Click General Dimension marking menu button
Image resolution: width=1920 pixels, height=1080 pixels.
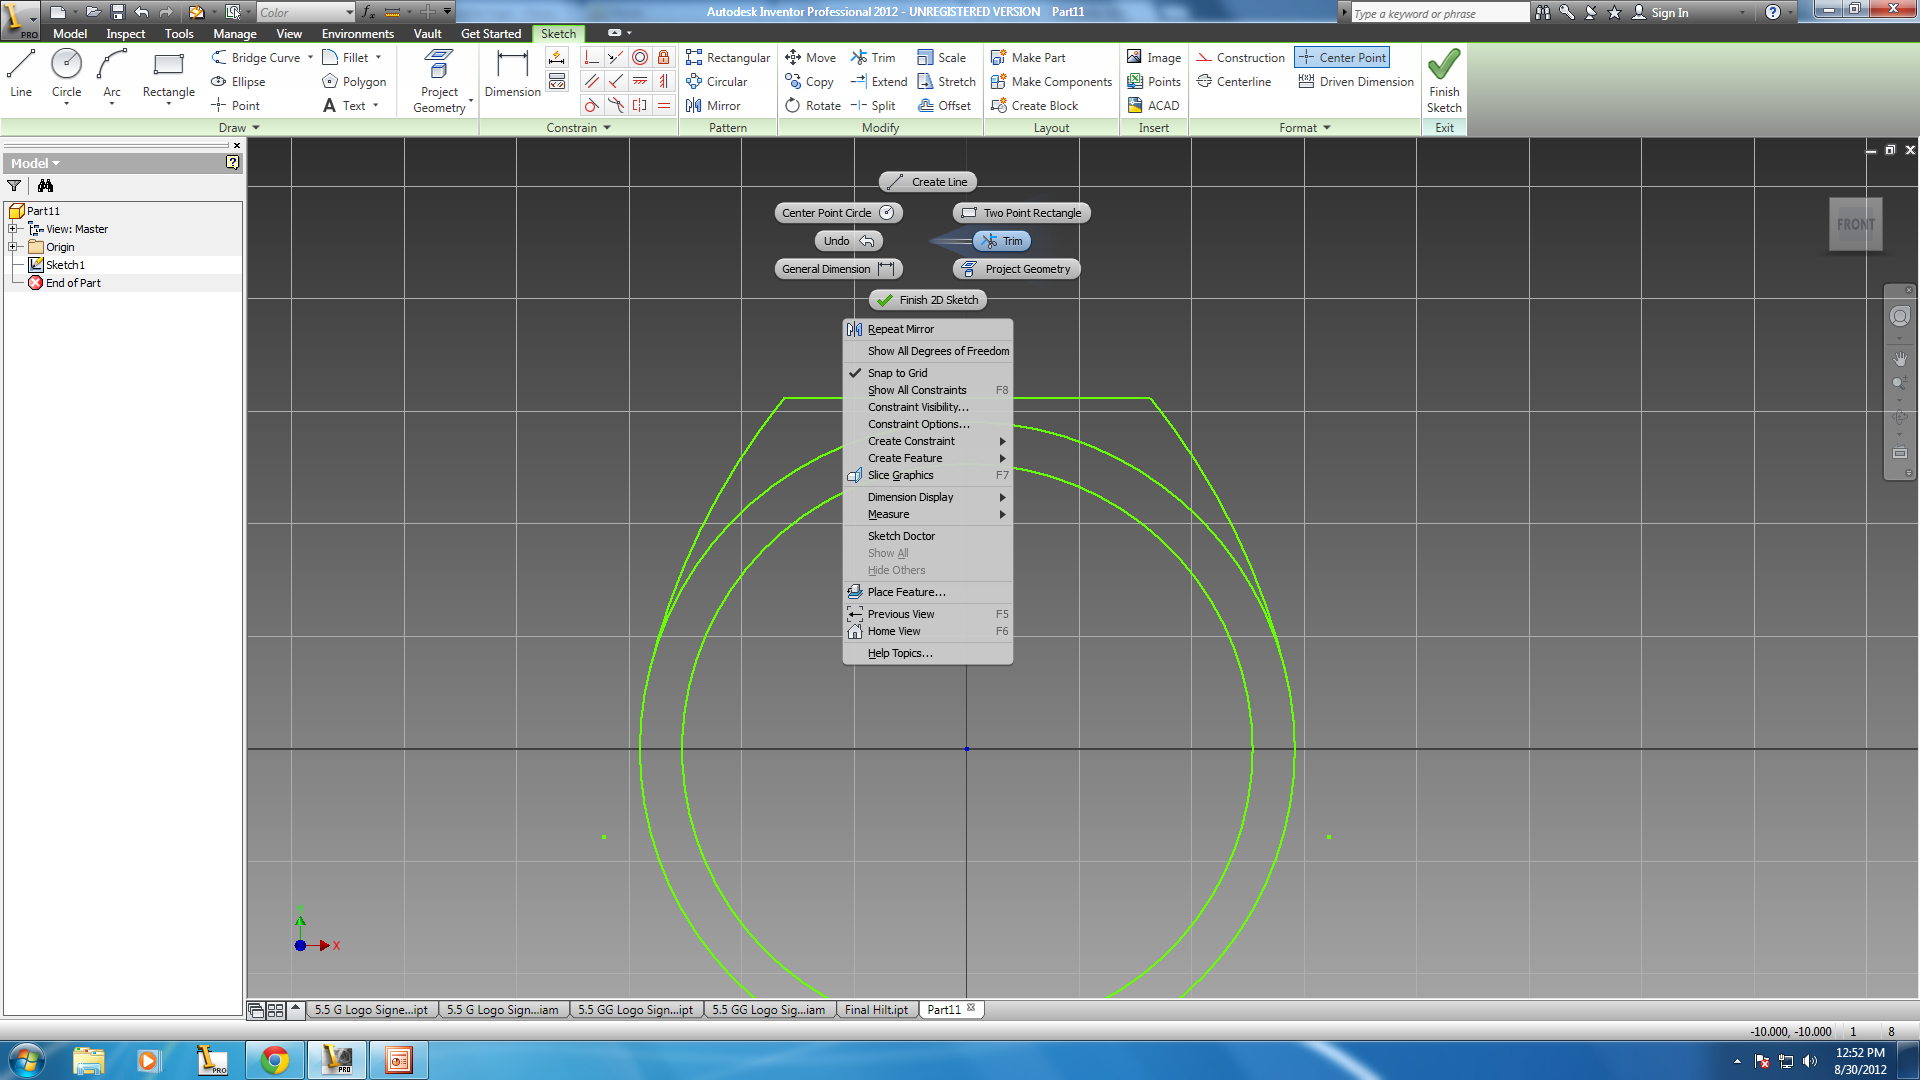(838, 269)
